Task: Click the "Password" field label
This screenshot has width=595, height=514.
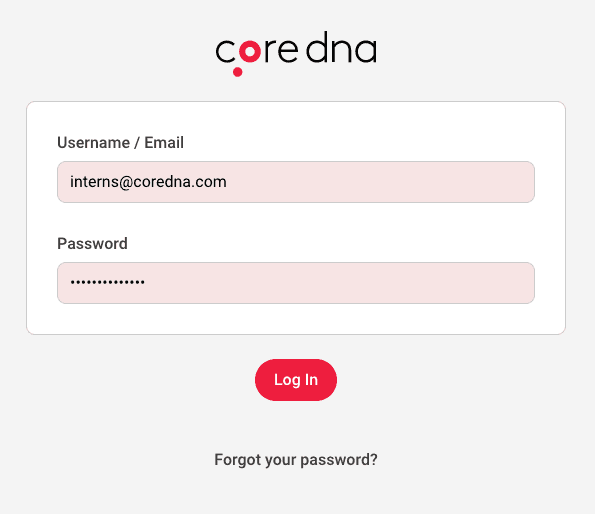Action: click(92, 244)
